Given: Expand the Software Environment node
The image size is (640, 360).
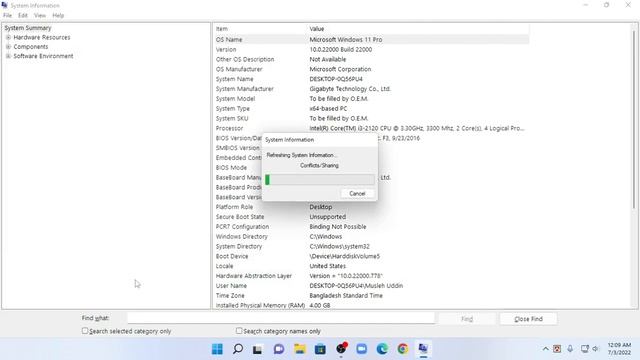Looking at the screenshot, I should point(8,56).
